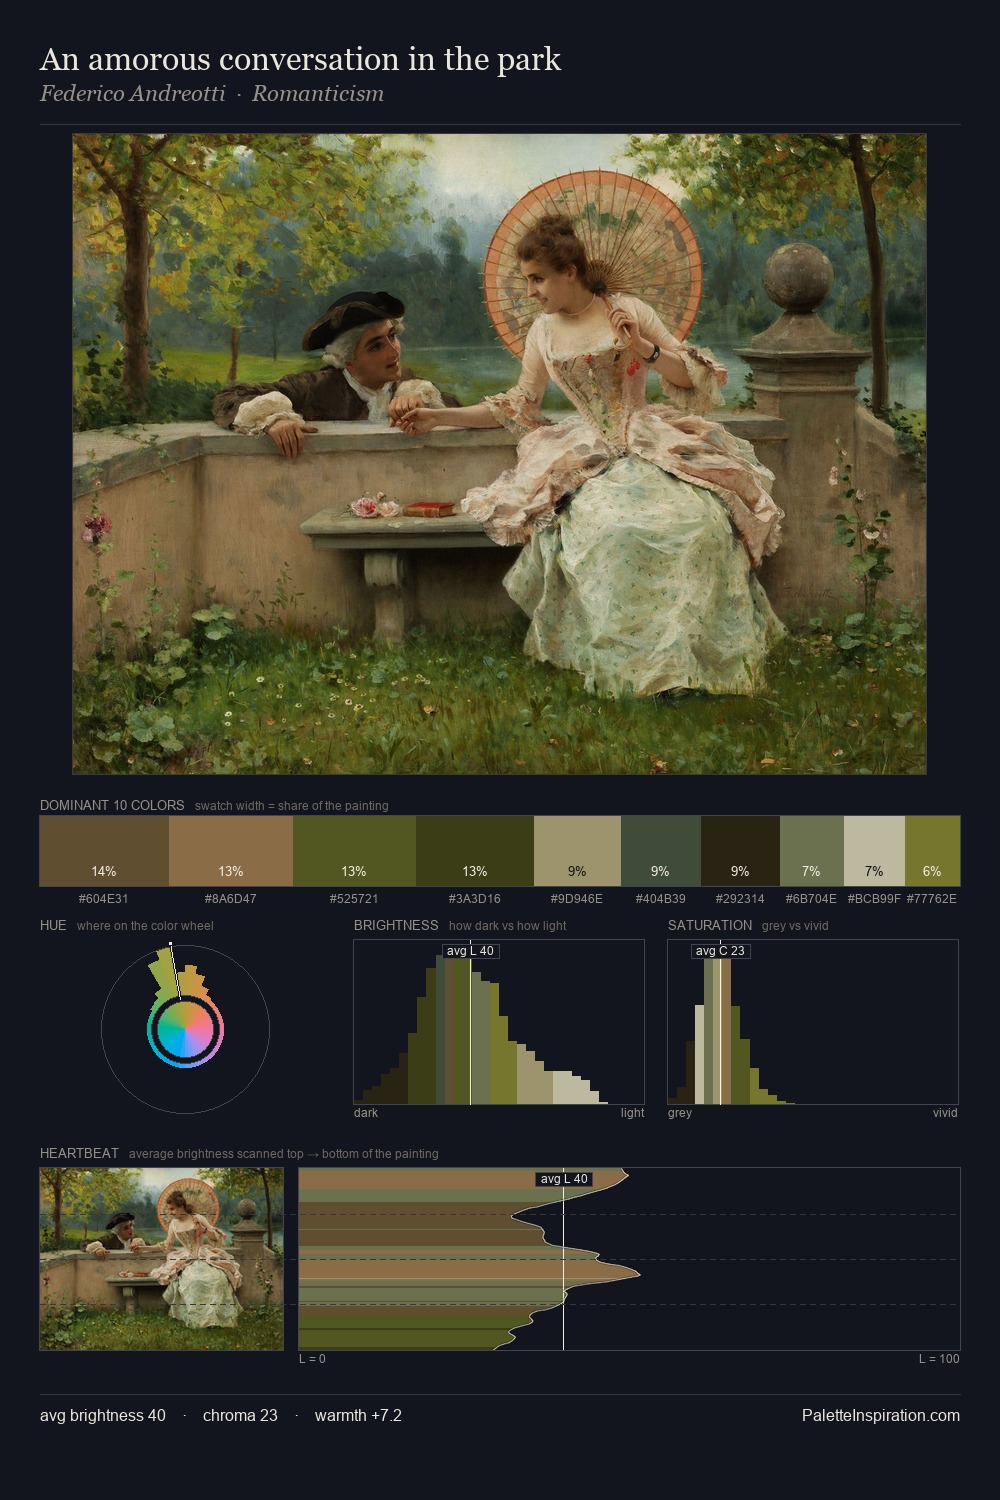Image resolution: width=1000 pixels, height=1500 pixels.
Task: Select the #8A6D47 tan swatch
Action: (231, 851)
